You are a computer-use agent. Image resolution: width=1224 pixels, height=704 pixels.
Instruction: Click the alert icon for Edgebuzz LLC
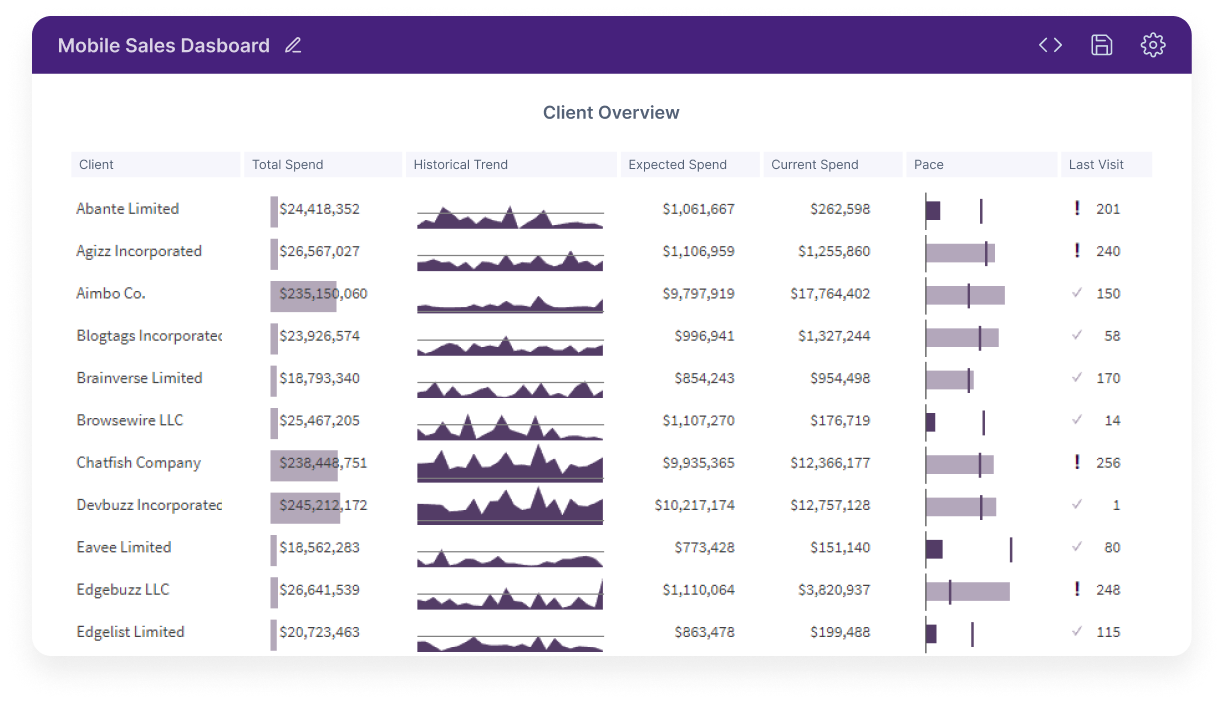(x=1077, y=589)
